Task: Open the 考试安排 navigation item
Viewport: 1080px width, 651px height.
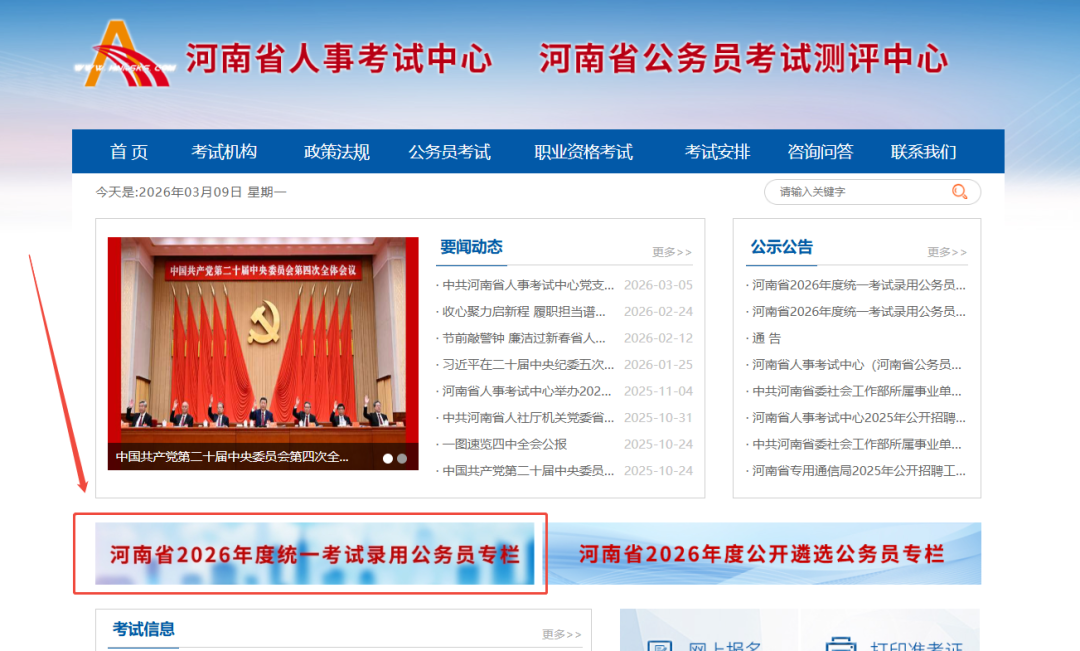Action: click(717, 152)
